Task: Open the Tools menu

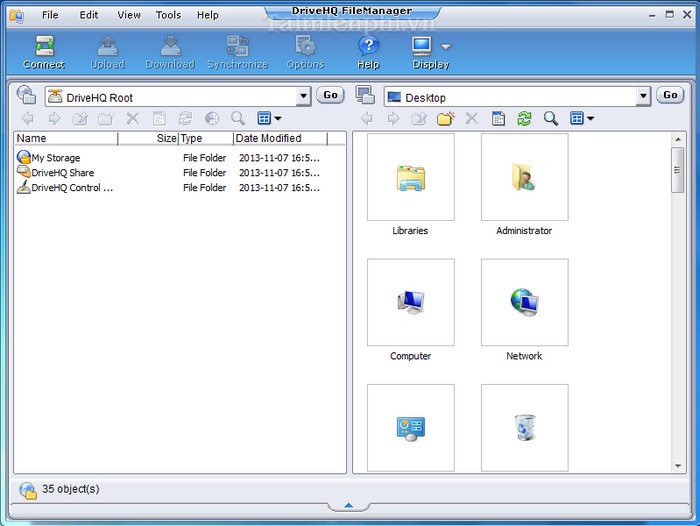Action: pos(168,15)
